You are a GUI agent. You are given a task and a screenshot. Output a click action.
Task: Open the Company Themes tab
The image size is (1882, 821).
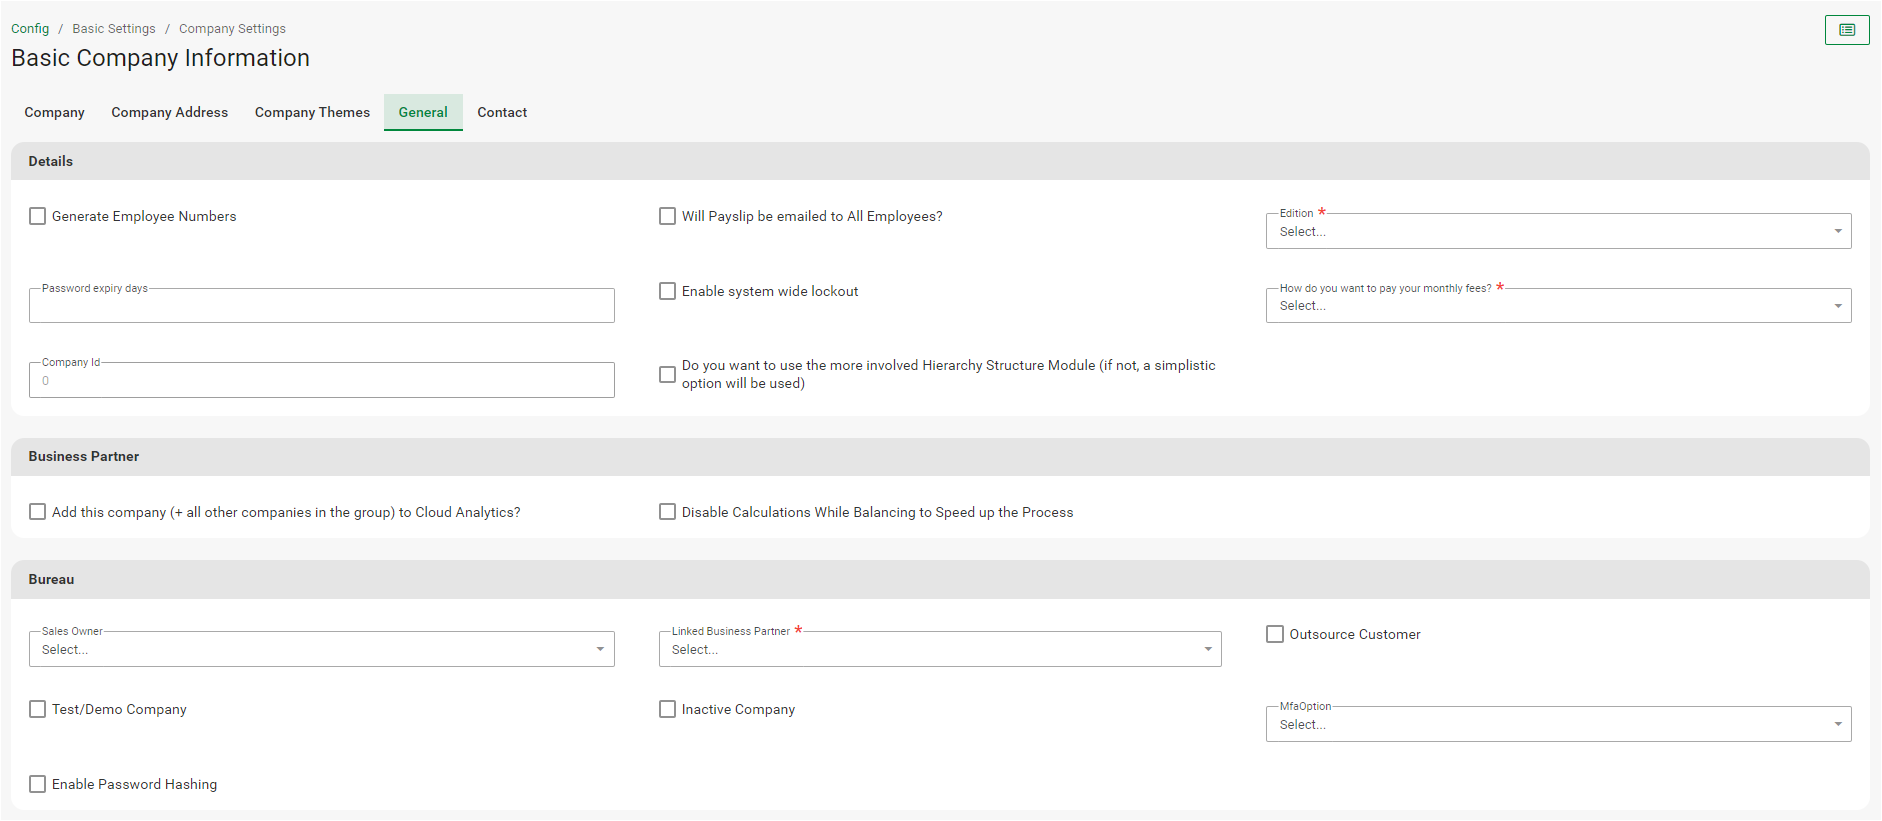[312, 112]
